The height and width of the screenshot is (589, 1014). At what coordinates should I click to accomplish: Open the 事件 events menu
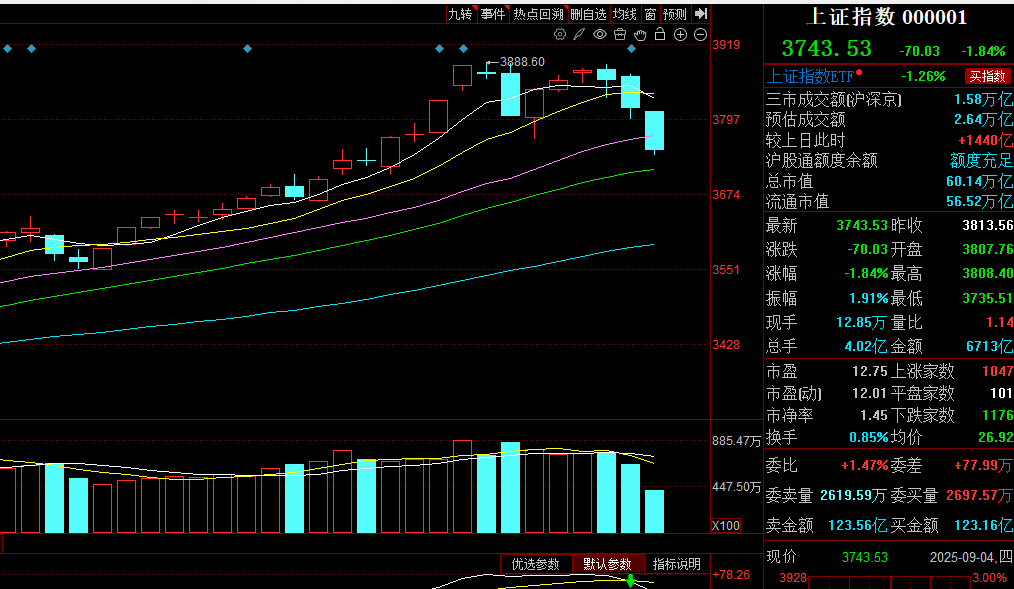pyautogui.click(x=492, y=14)
